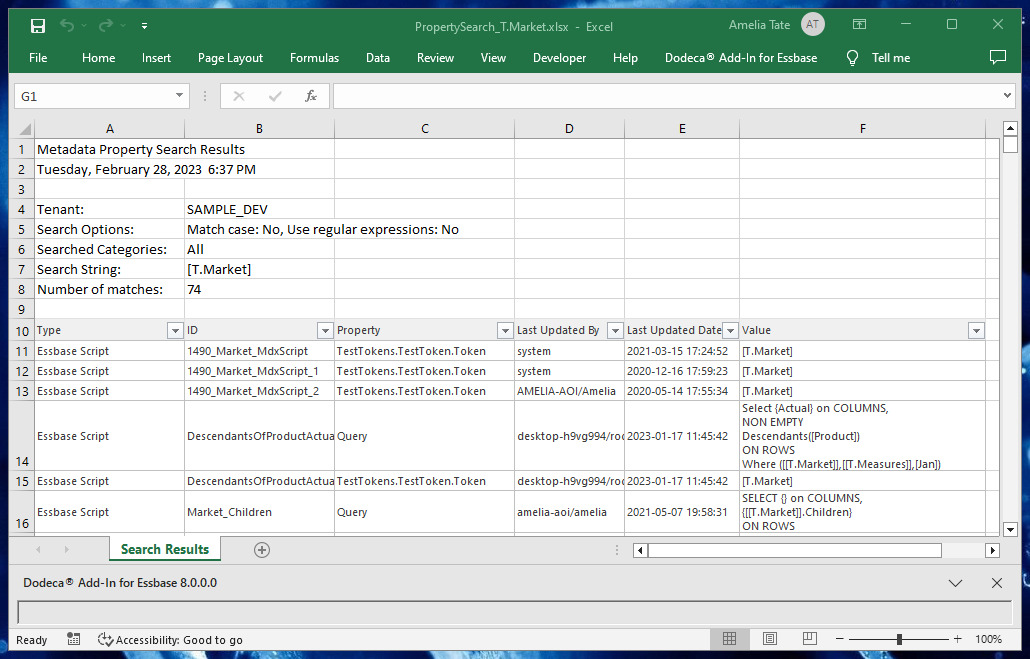Click cell with SAMPLE_DEV tenant
Image resolution: width=1030 pixels, height=659 pixels.
coord(259,210)
